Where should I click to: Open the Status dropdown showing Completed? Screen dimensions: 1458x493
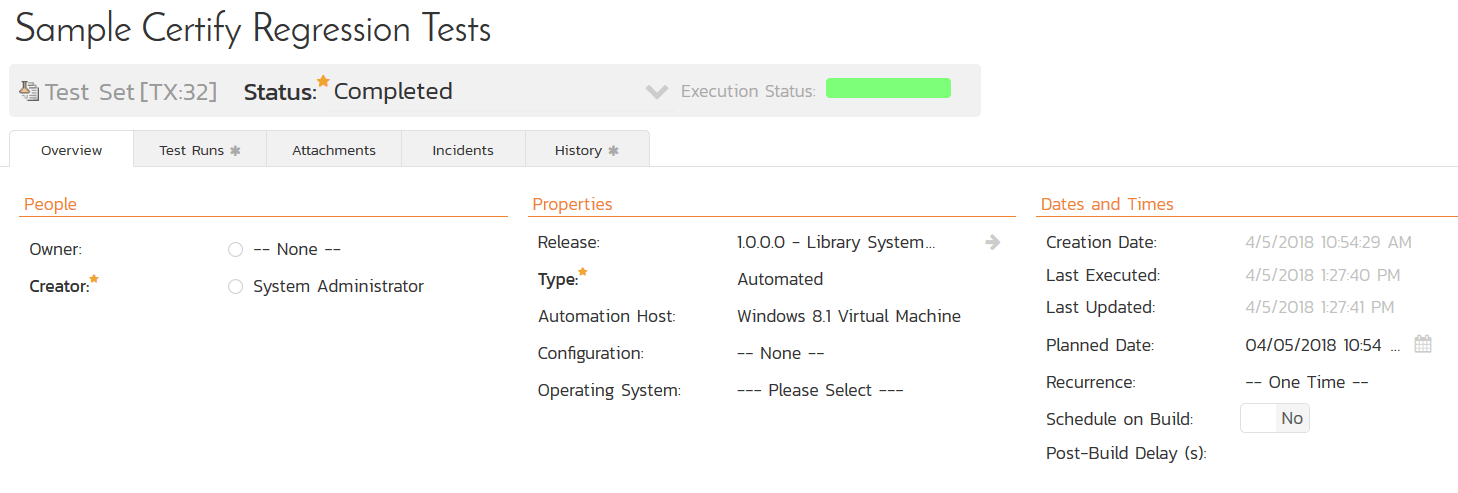click(393, 91)
